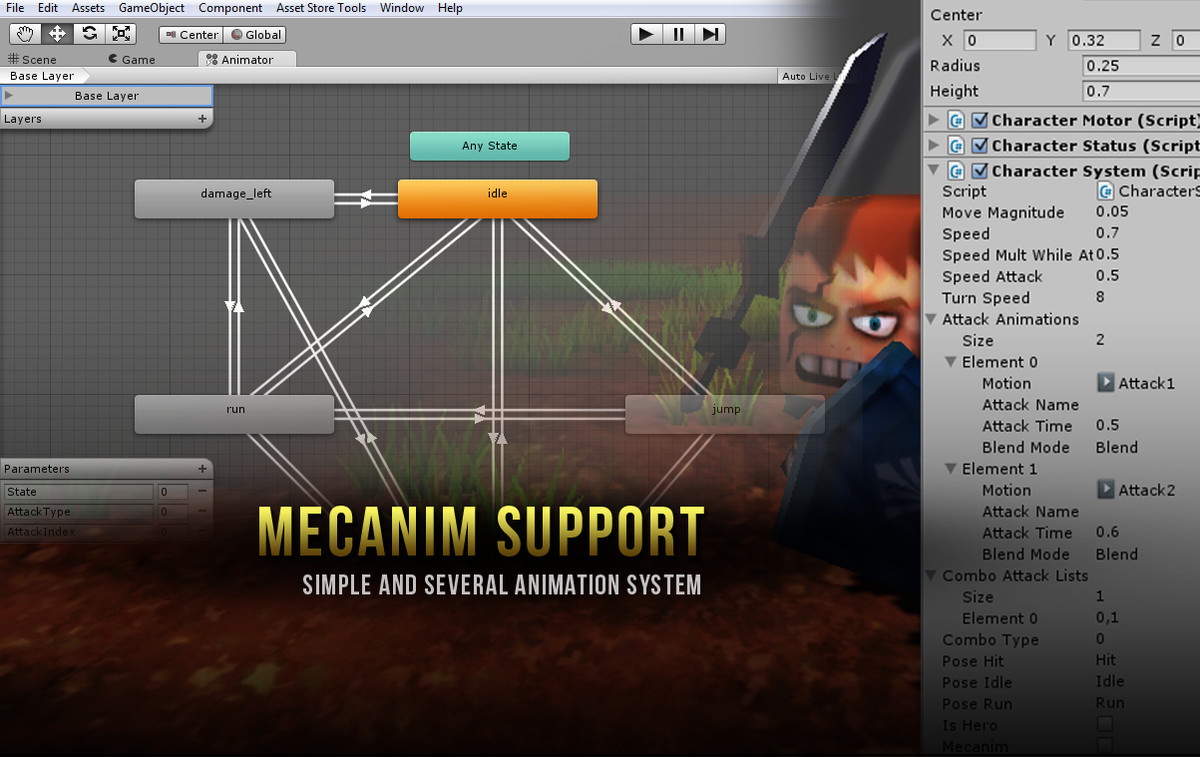This screenshot has width=1200, height=757.
Task: Collapse Element 0 of Attack Animations
Action: [952, 362]
